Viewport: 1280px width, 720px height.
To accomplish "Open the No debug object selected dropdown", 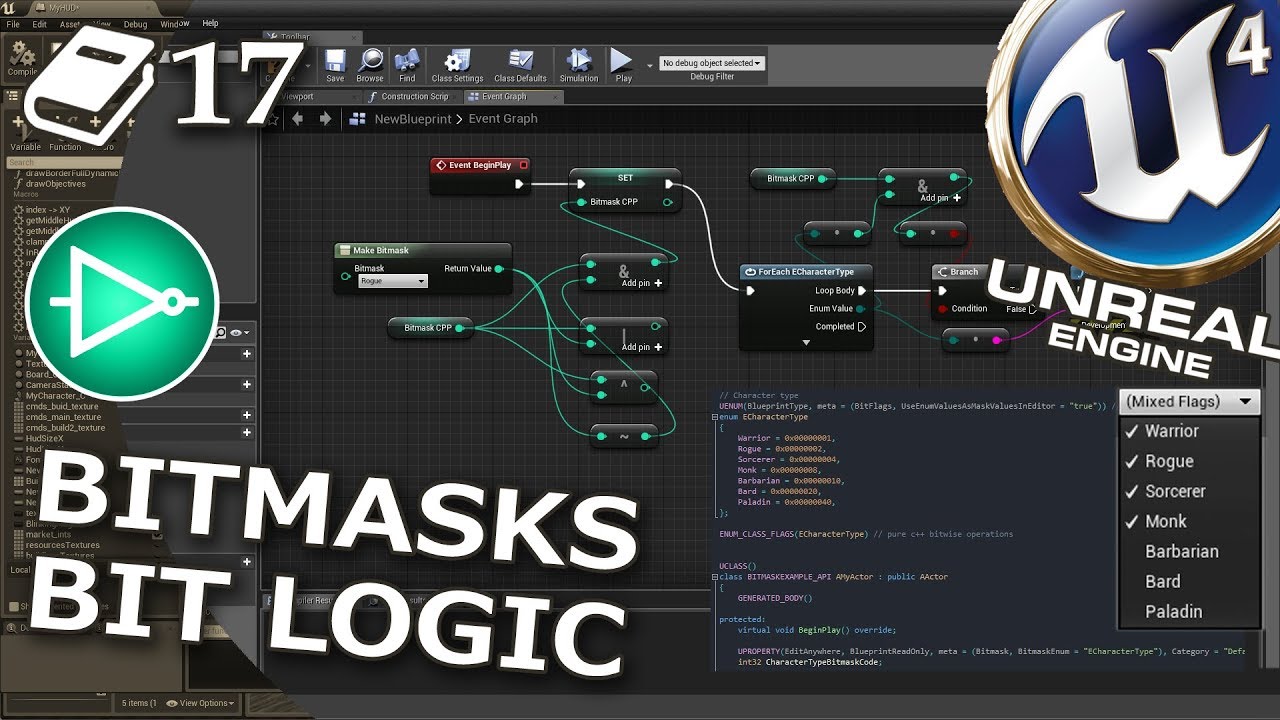I will pos(712,63).
